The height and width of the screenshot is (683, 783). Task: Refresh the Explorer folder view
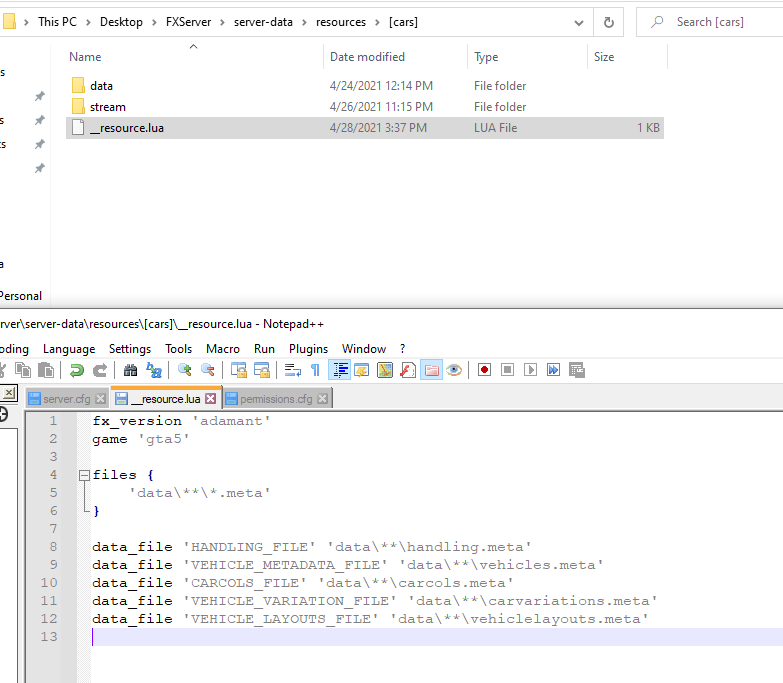coord(609,22)
